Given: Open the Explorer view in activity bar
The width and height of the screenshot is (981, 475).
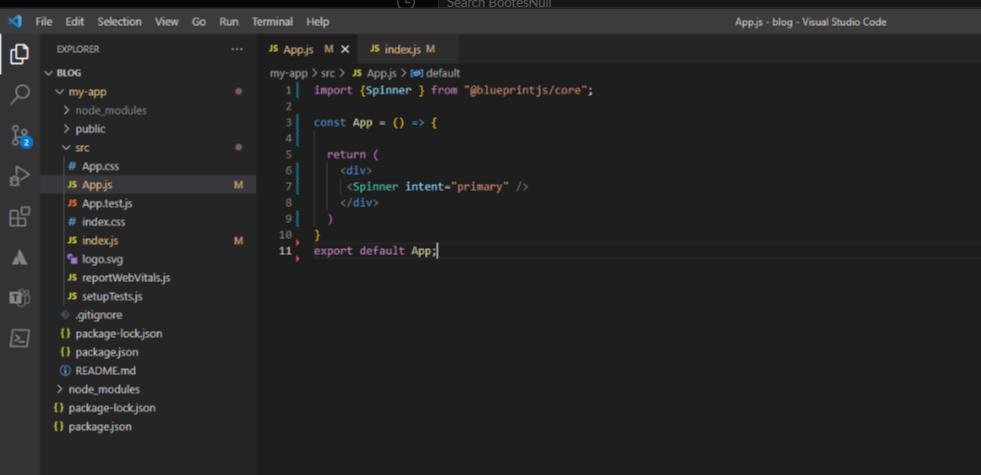Looking at the screenshot, I should (19, 54).
